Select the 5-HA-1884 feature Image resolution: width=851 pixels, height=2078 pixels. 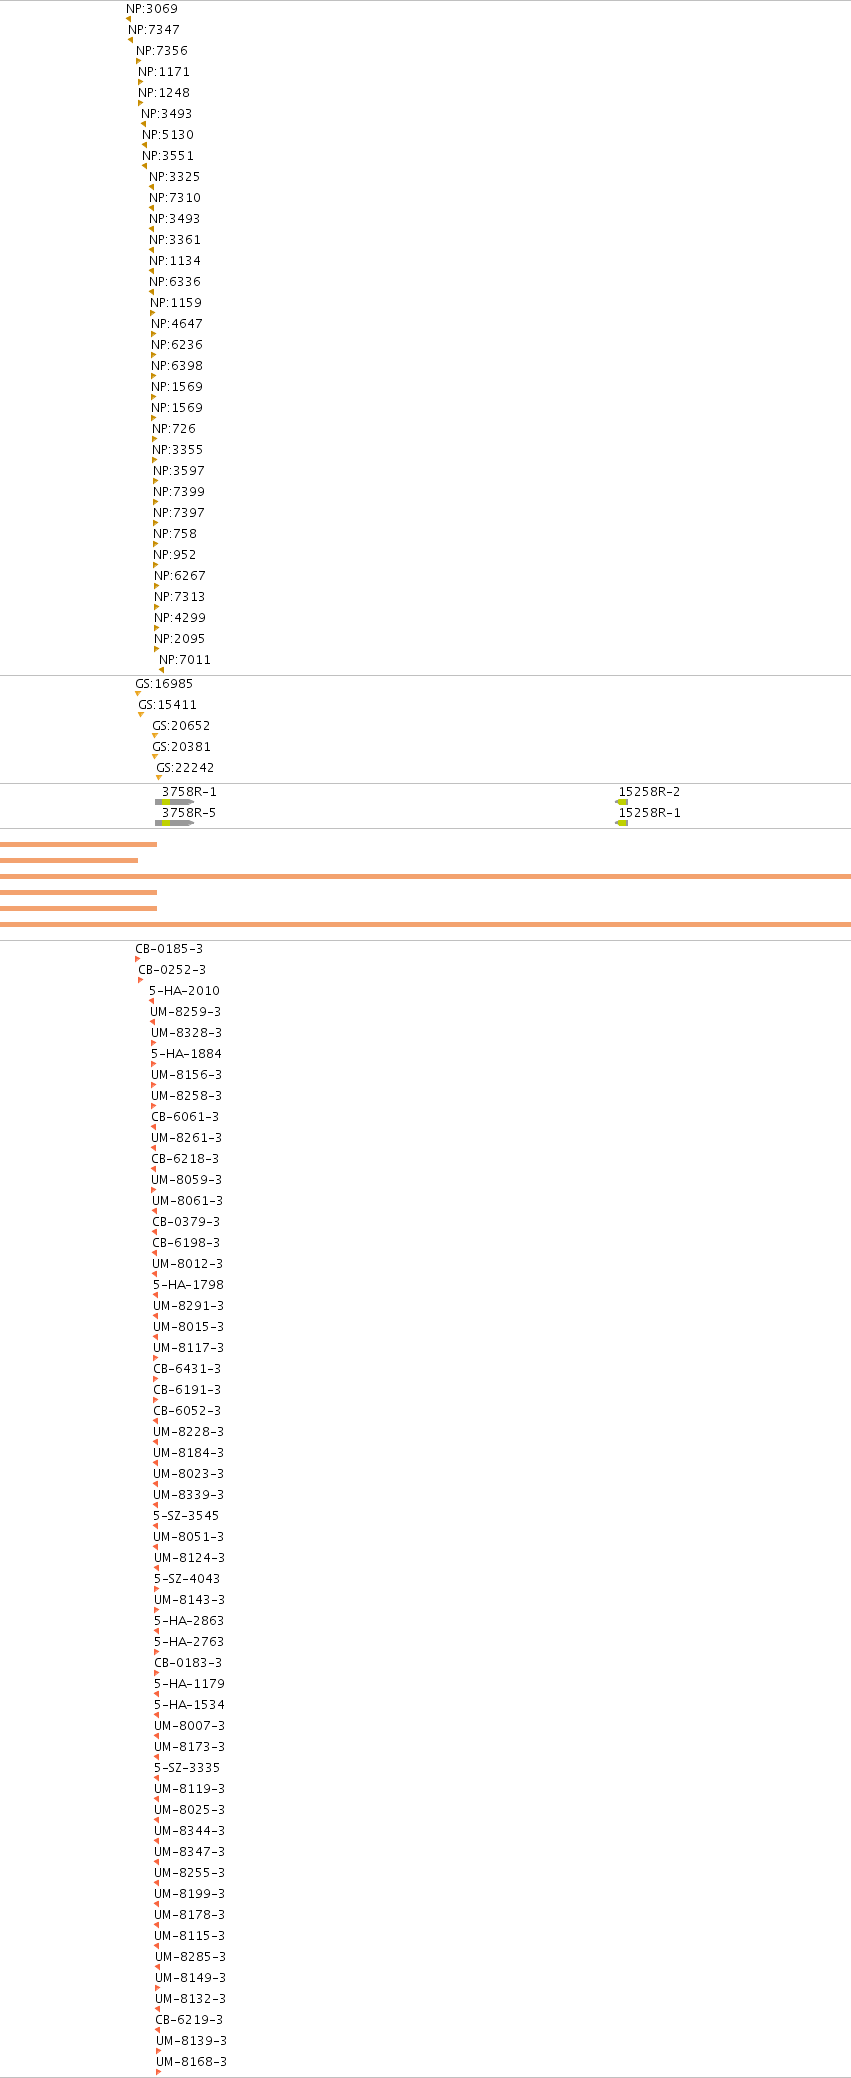coord(186,1054)
